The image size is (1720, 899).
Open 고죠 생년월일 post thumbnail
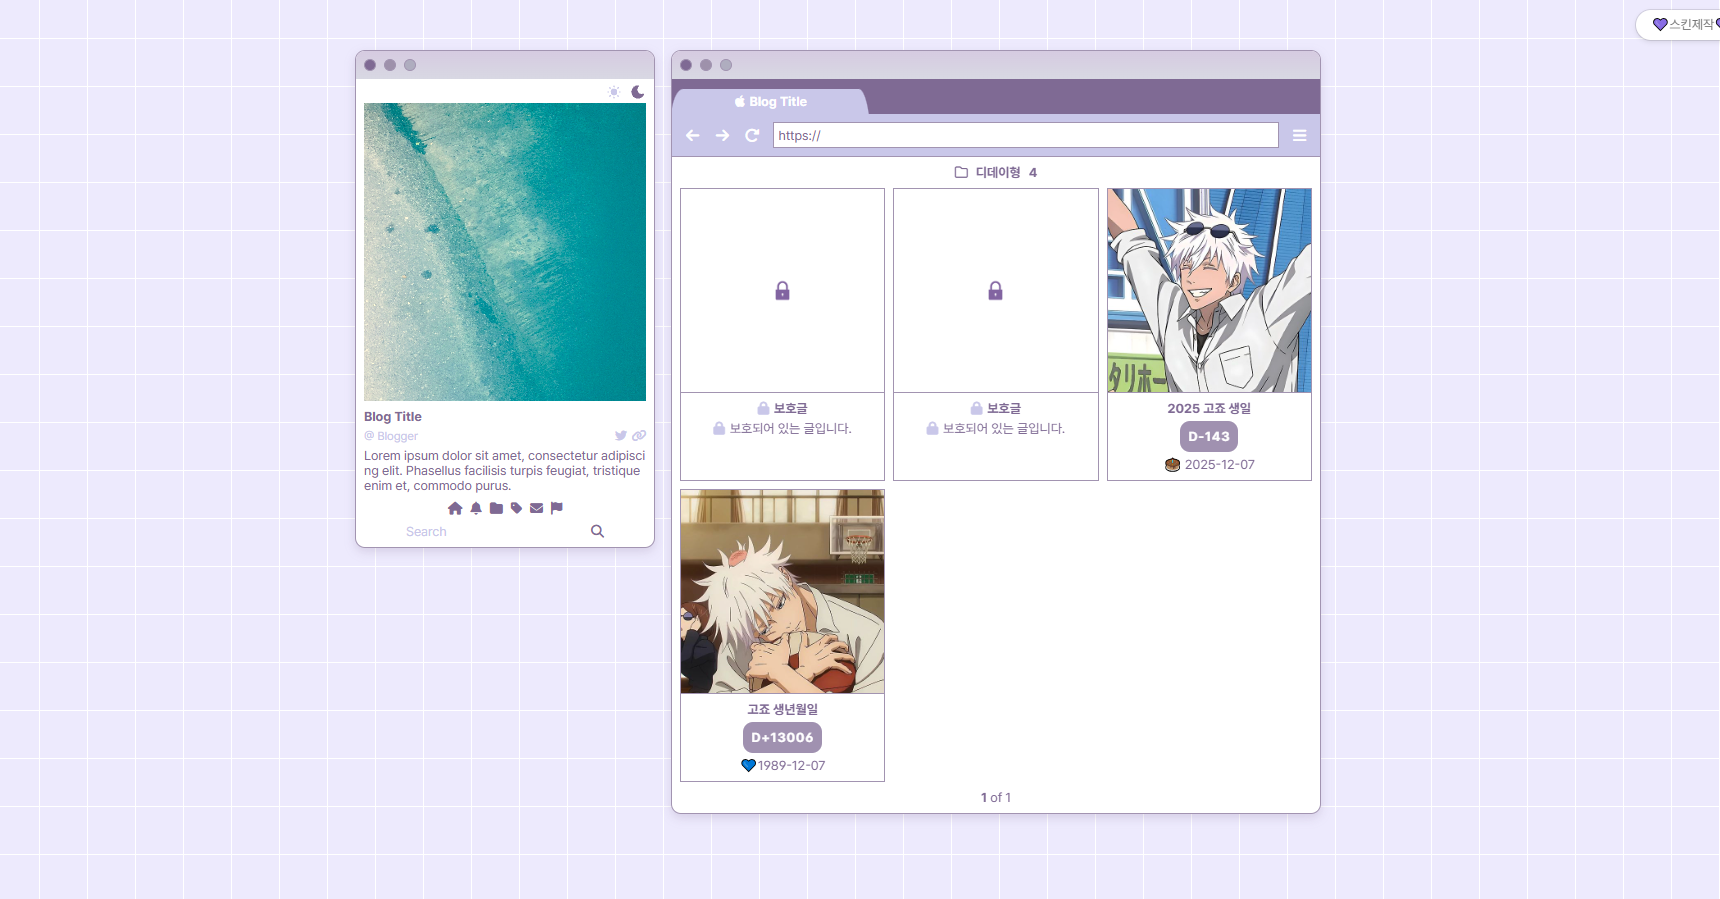(783, 592)
